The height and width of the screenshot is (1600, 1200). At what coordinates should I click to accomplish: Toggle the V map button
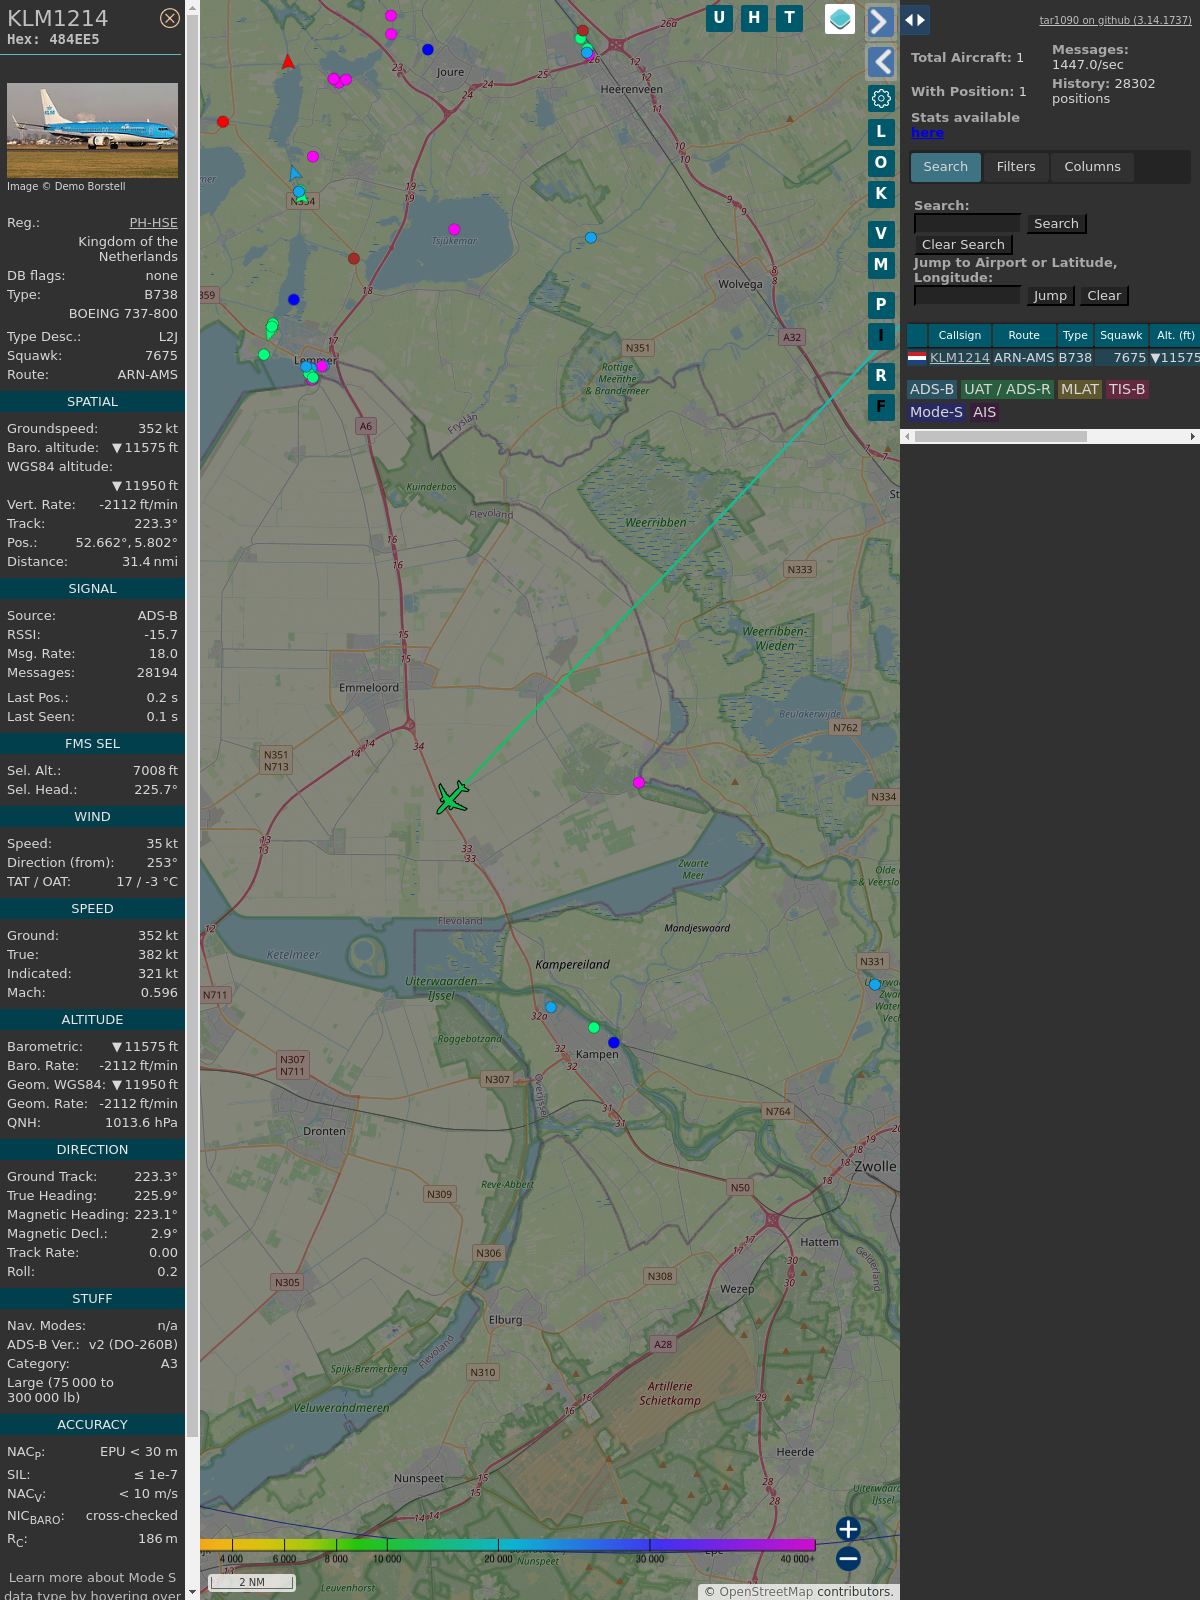tap(881, 234)
